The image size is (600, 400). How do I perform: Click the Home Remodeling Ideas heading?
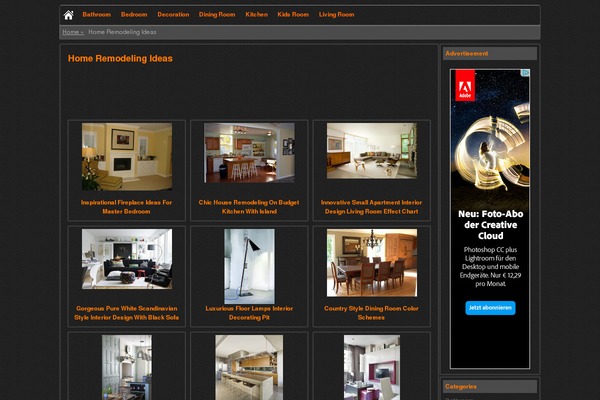click(120, 59)
